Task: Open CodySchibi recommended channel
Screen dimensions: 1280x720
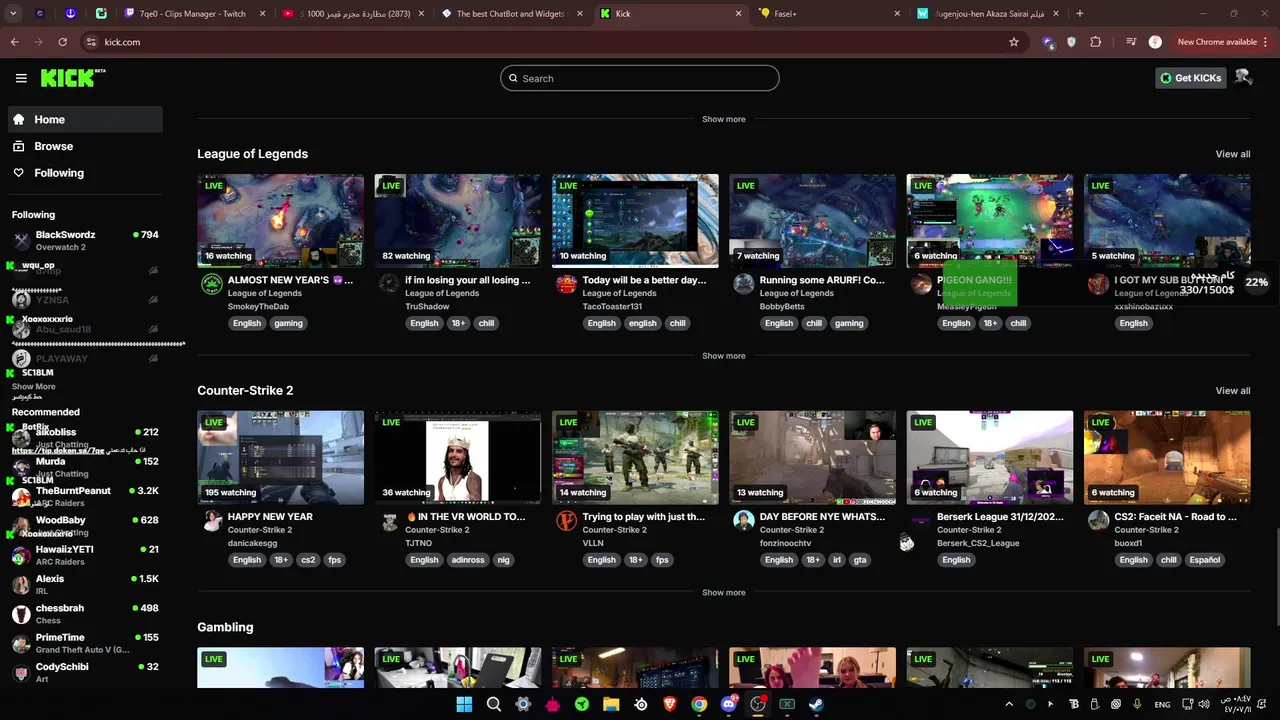Action: [85, 672]
